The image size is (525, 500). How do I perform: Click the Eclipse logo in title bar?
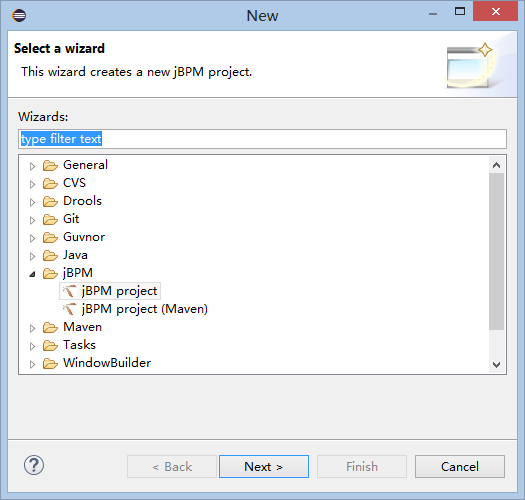[19, 15]
